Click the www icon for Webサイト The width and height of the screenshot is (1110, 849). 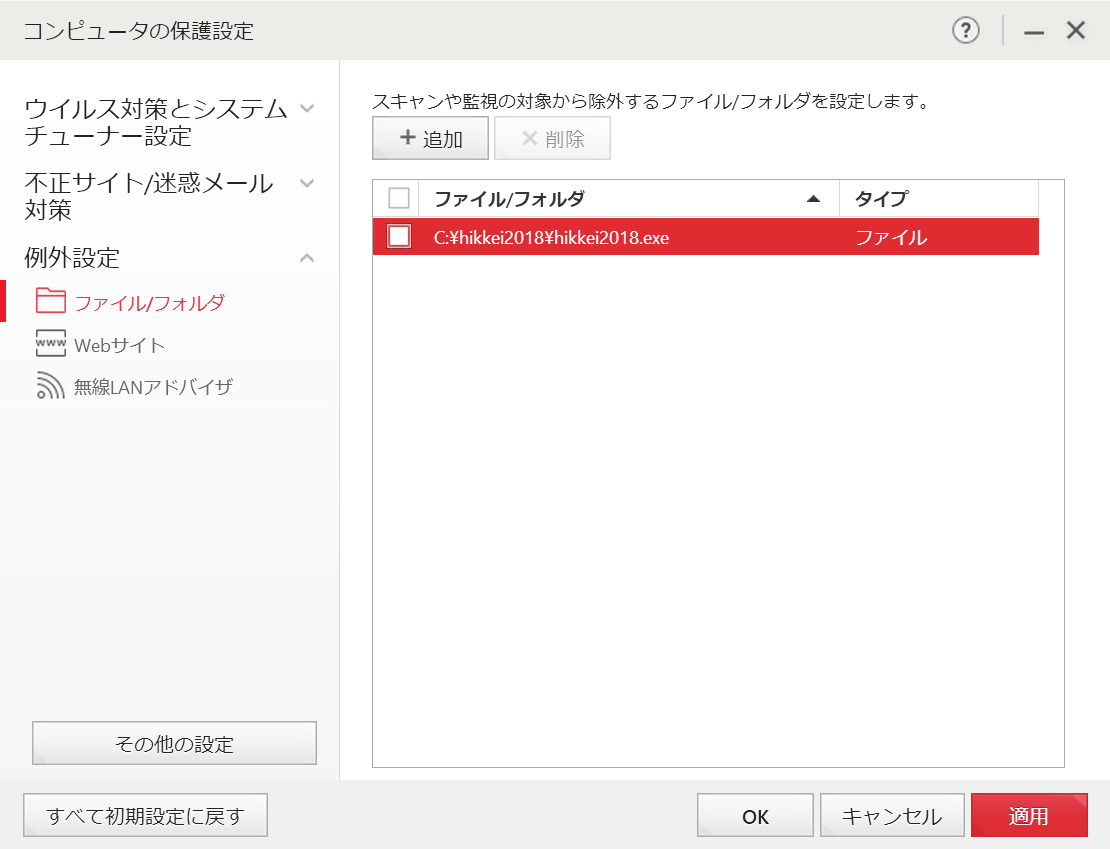50,344
